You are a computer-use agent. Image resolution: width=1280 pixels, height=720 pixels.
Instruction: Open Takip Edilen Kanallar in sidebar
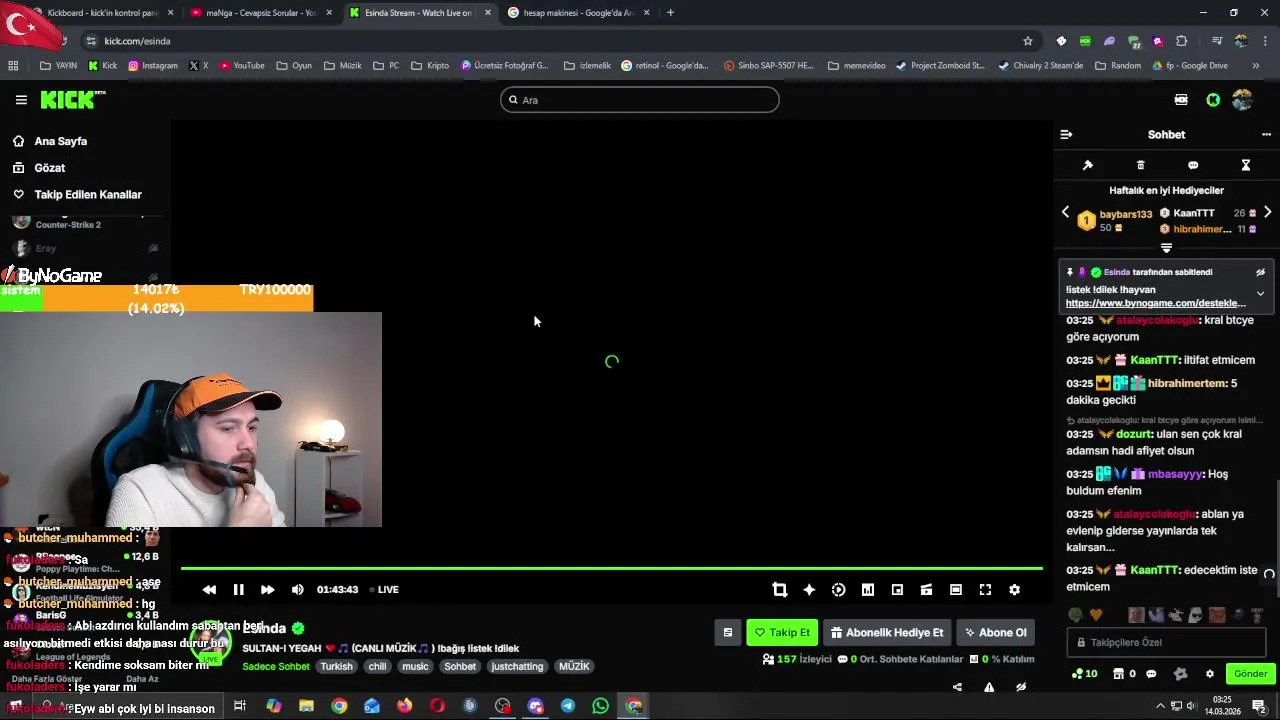coord(88,195)
